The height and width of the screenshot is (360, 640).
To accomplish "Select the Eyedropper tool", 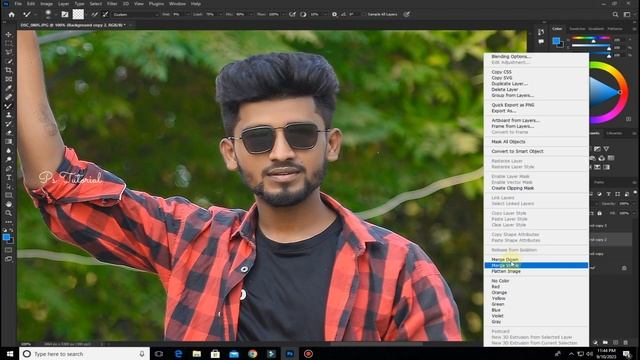I will pos(9,88).
